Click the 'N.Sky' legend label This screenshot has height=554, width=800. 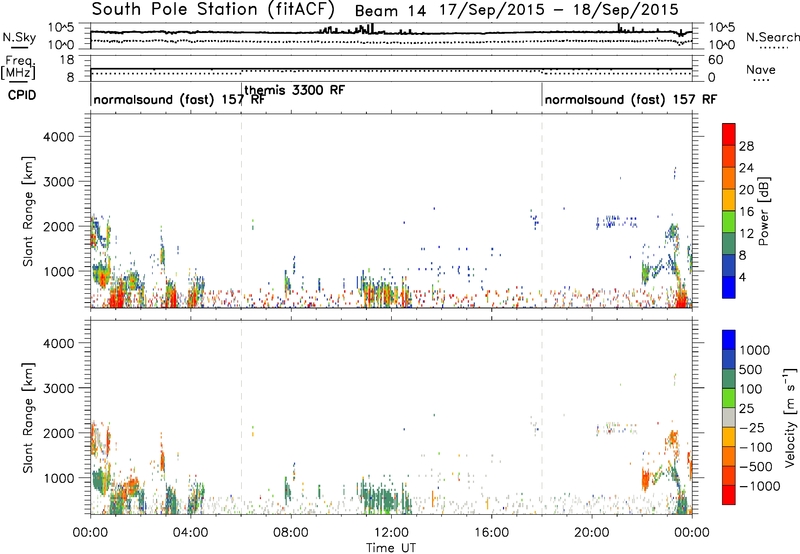coord(19,37)
